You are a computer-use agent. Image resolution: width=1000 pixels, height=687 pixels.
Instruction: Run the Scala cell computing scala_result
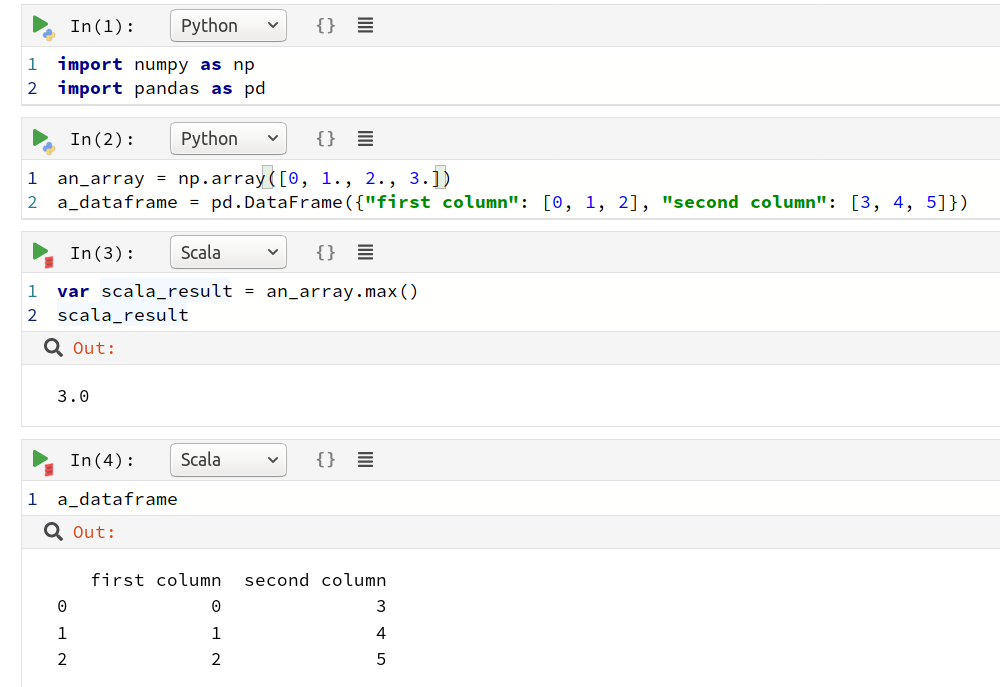pos(40,252)
